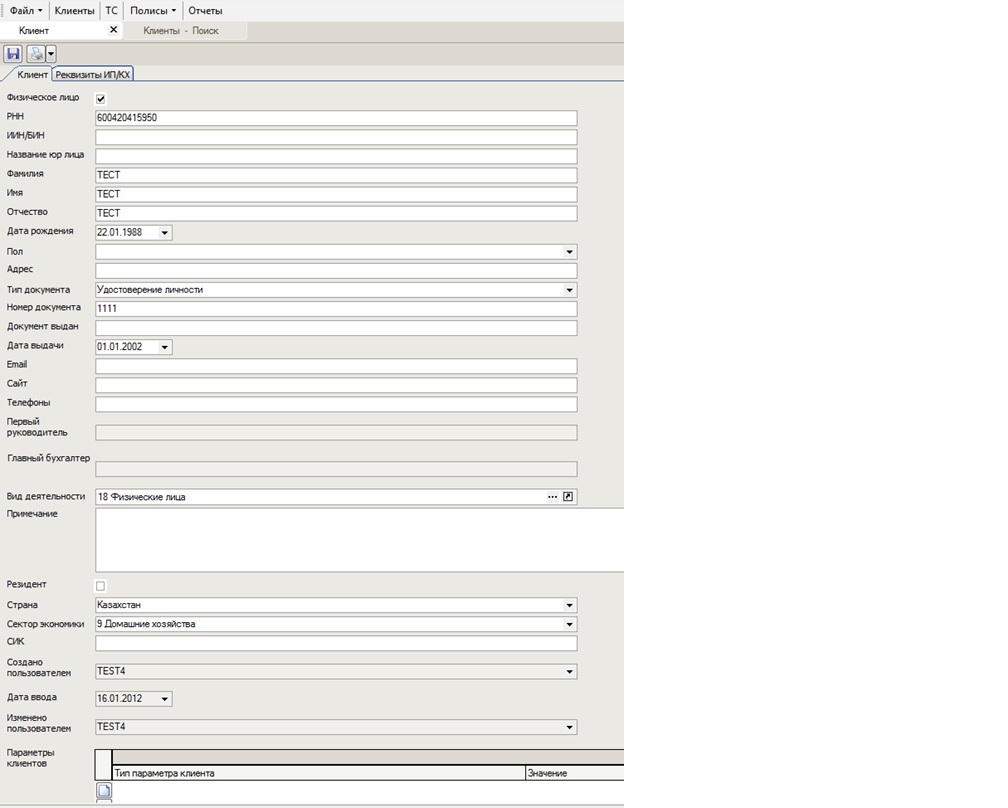Click the Save floppy disk icon

click(x=13, y=54)
